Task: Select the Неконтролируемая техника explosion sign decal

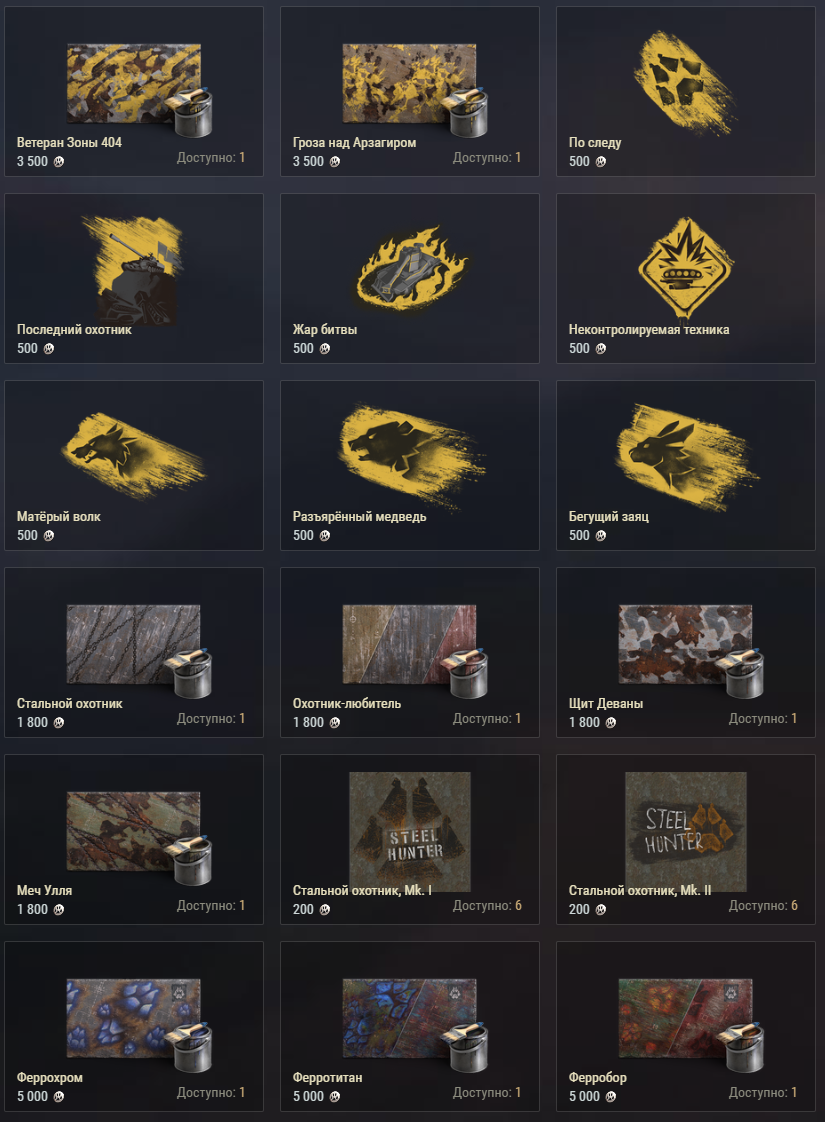Action: pyautogui.click(x=685, y=268)
